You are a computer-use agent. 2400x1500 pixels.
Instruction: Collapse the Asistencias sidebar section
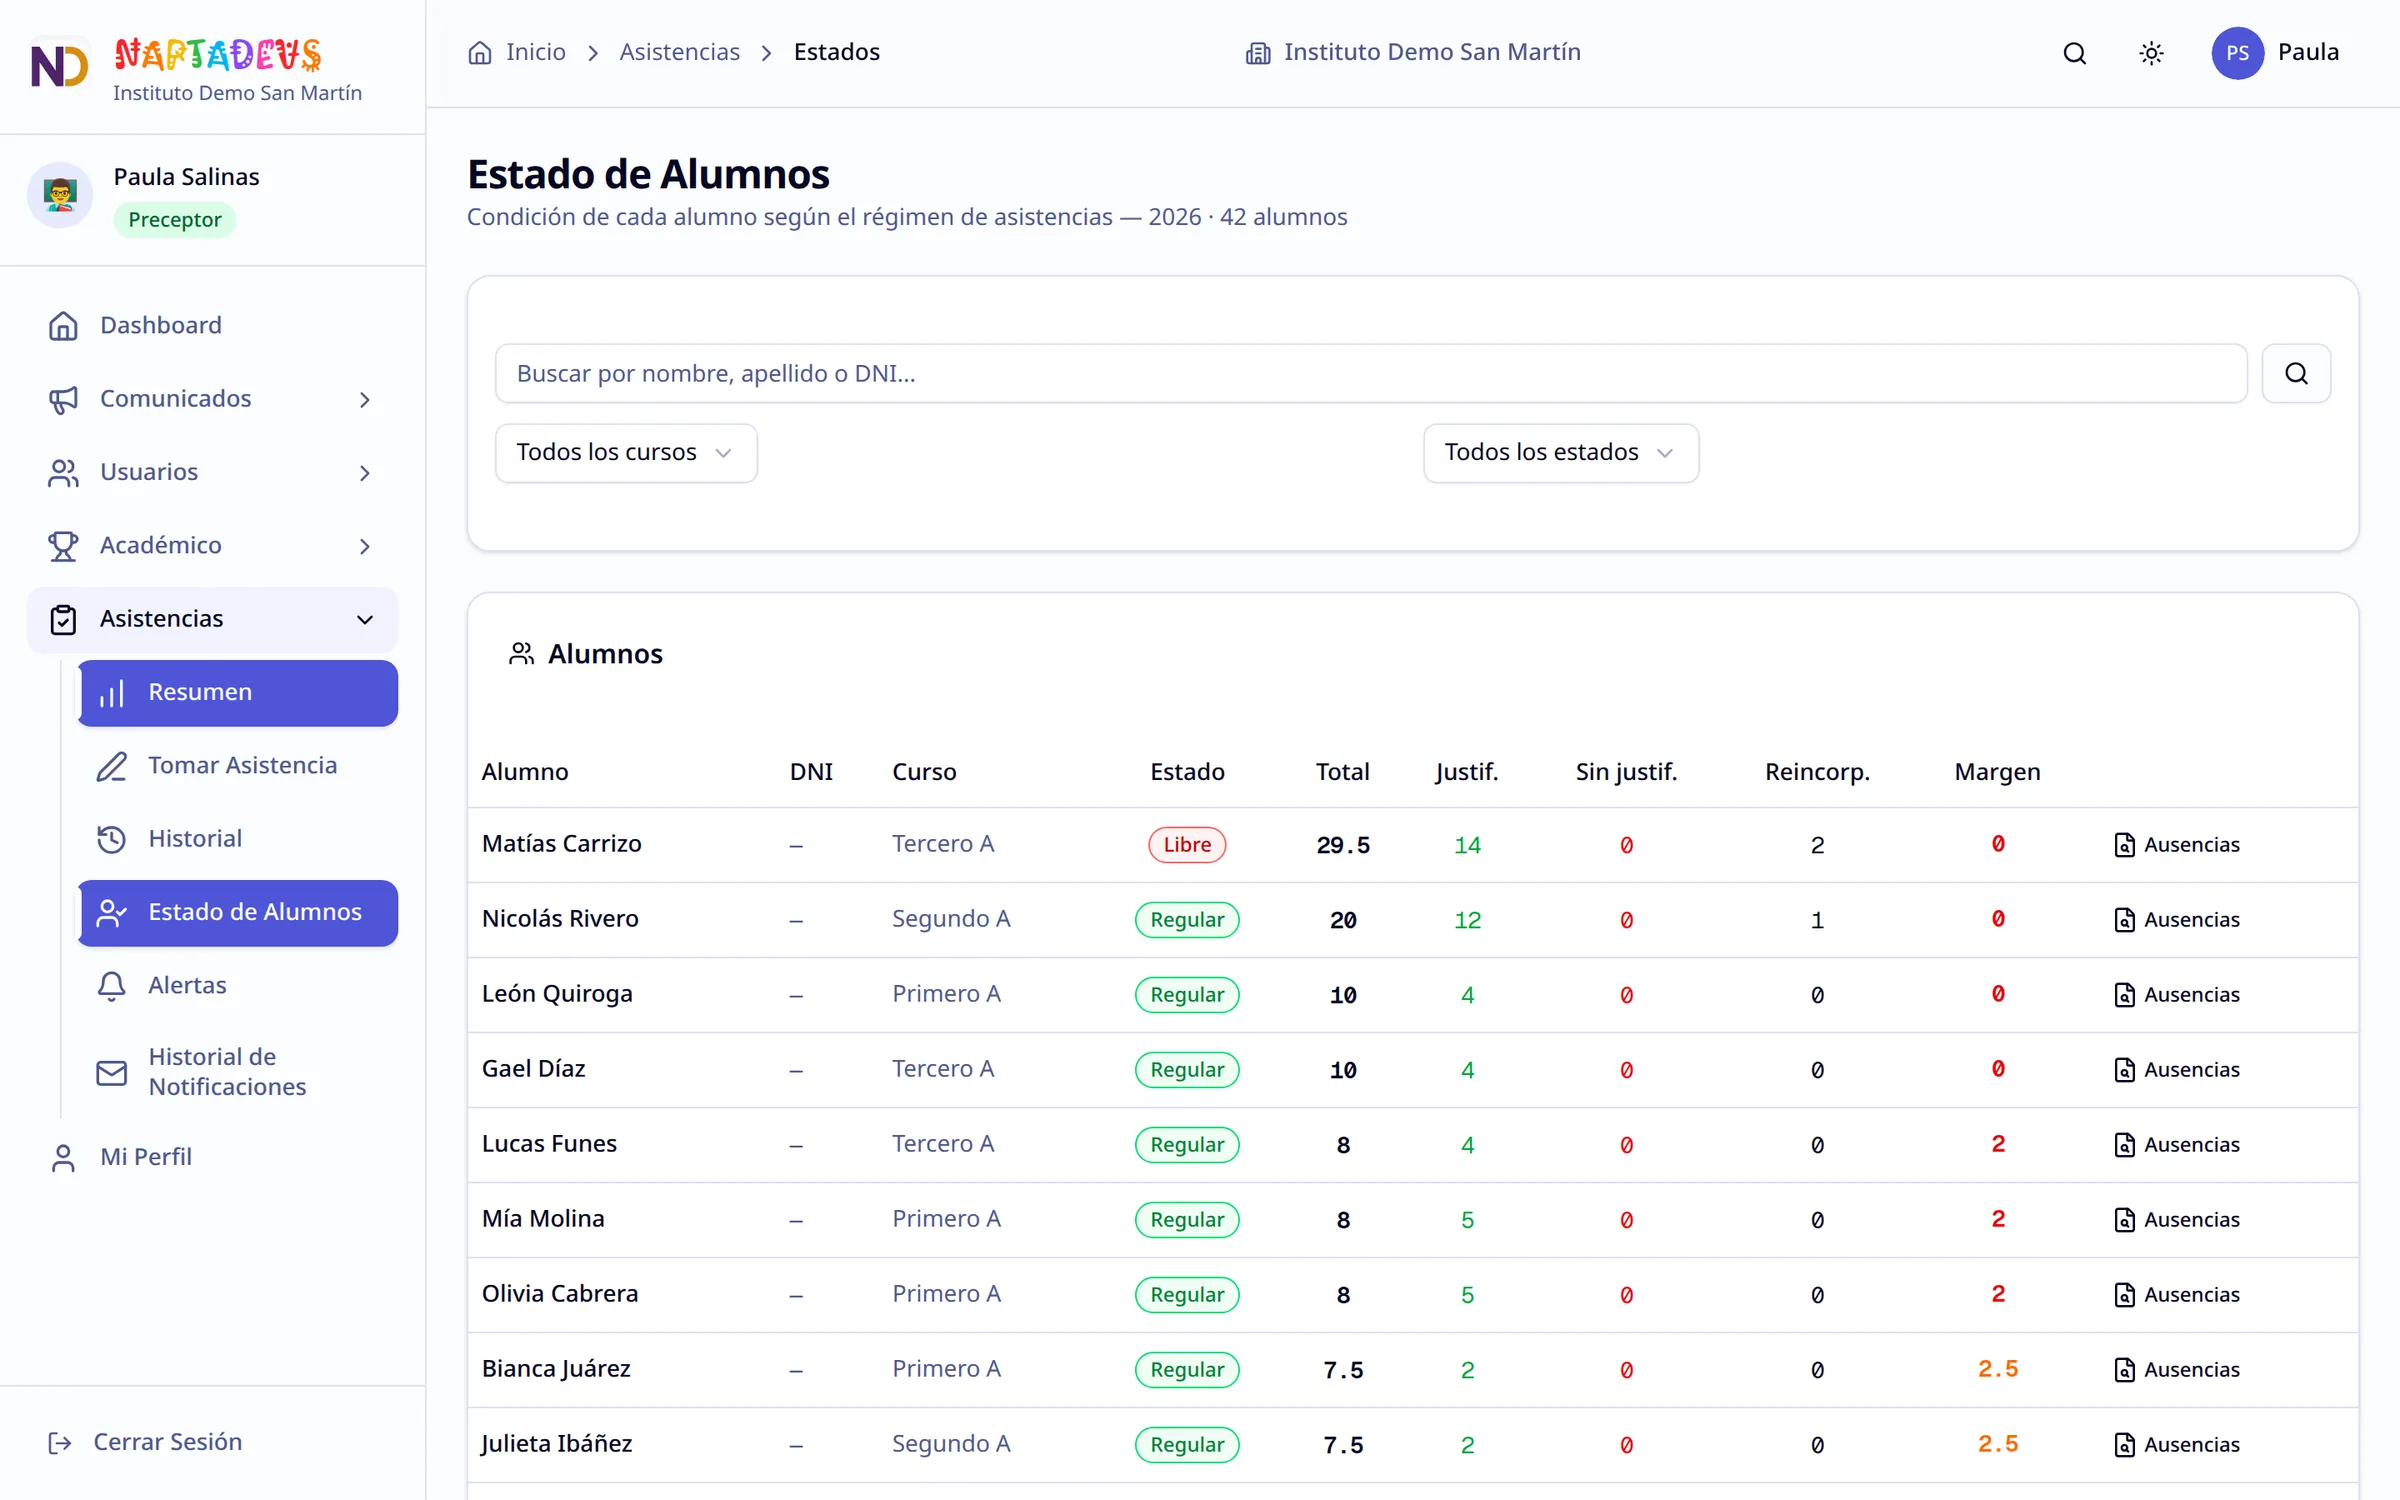click(x=212, y=620)
